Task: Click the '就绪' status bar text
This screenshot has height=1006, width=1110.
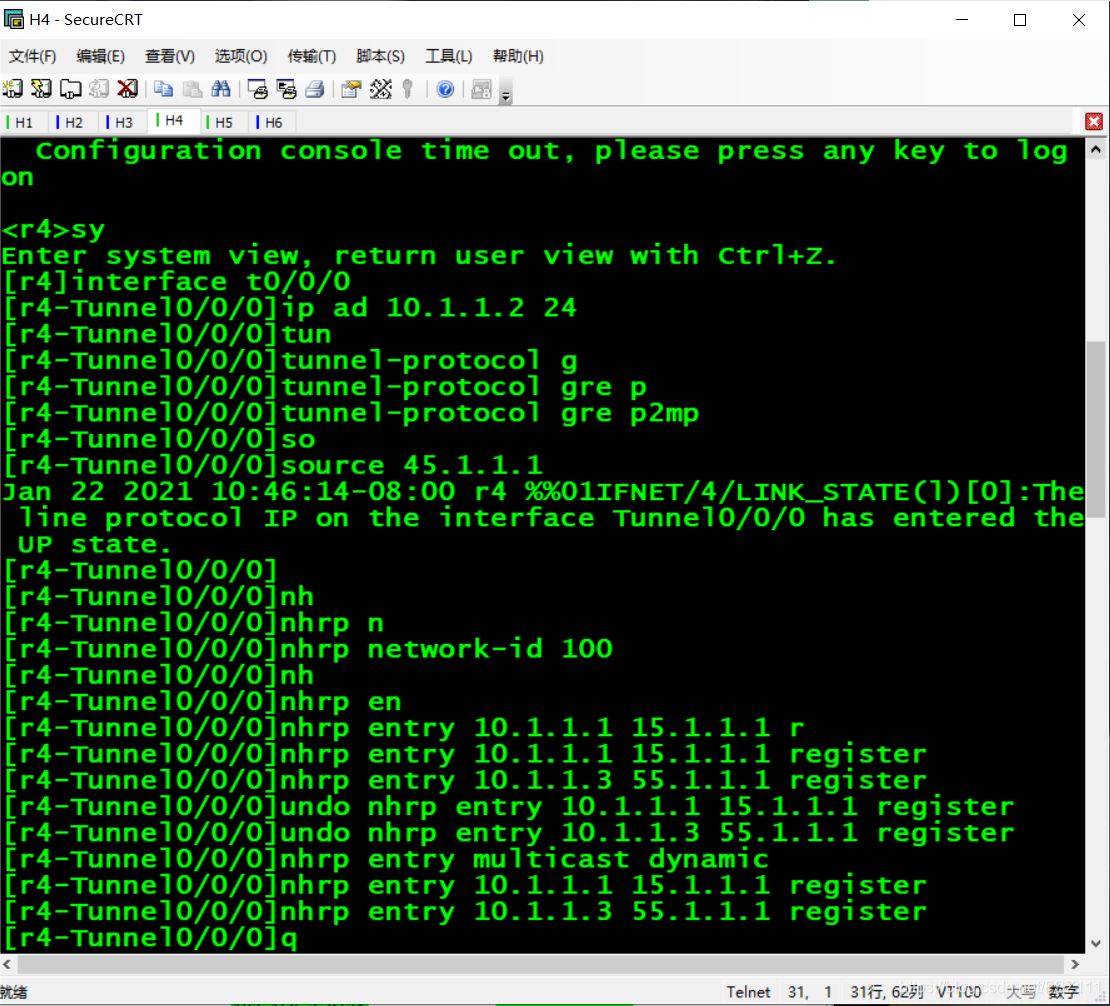Action: pos(13,992)
